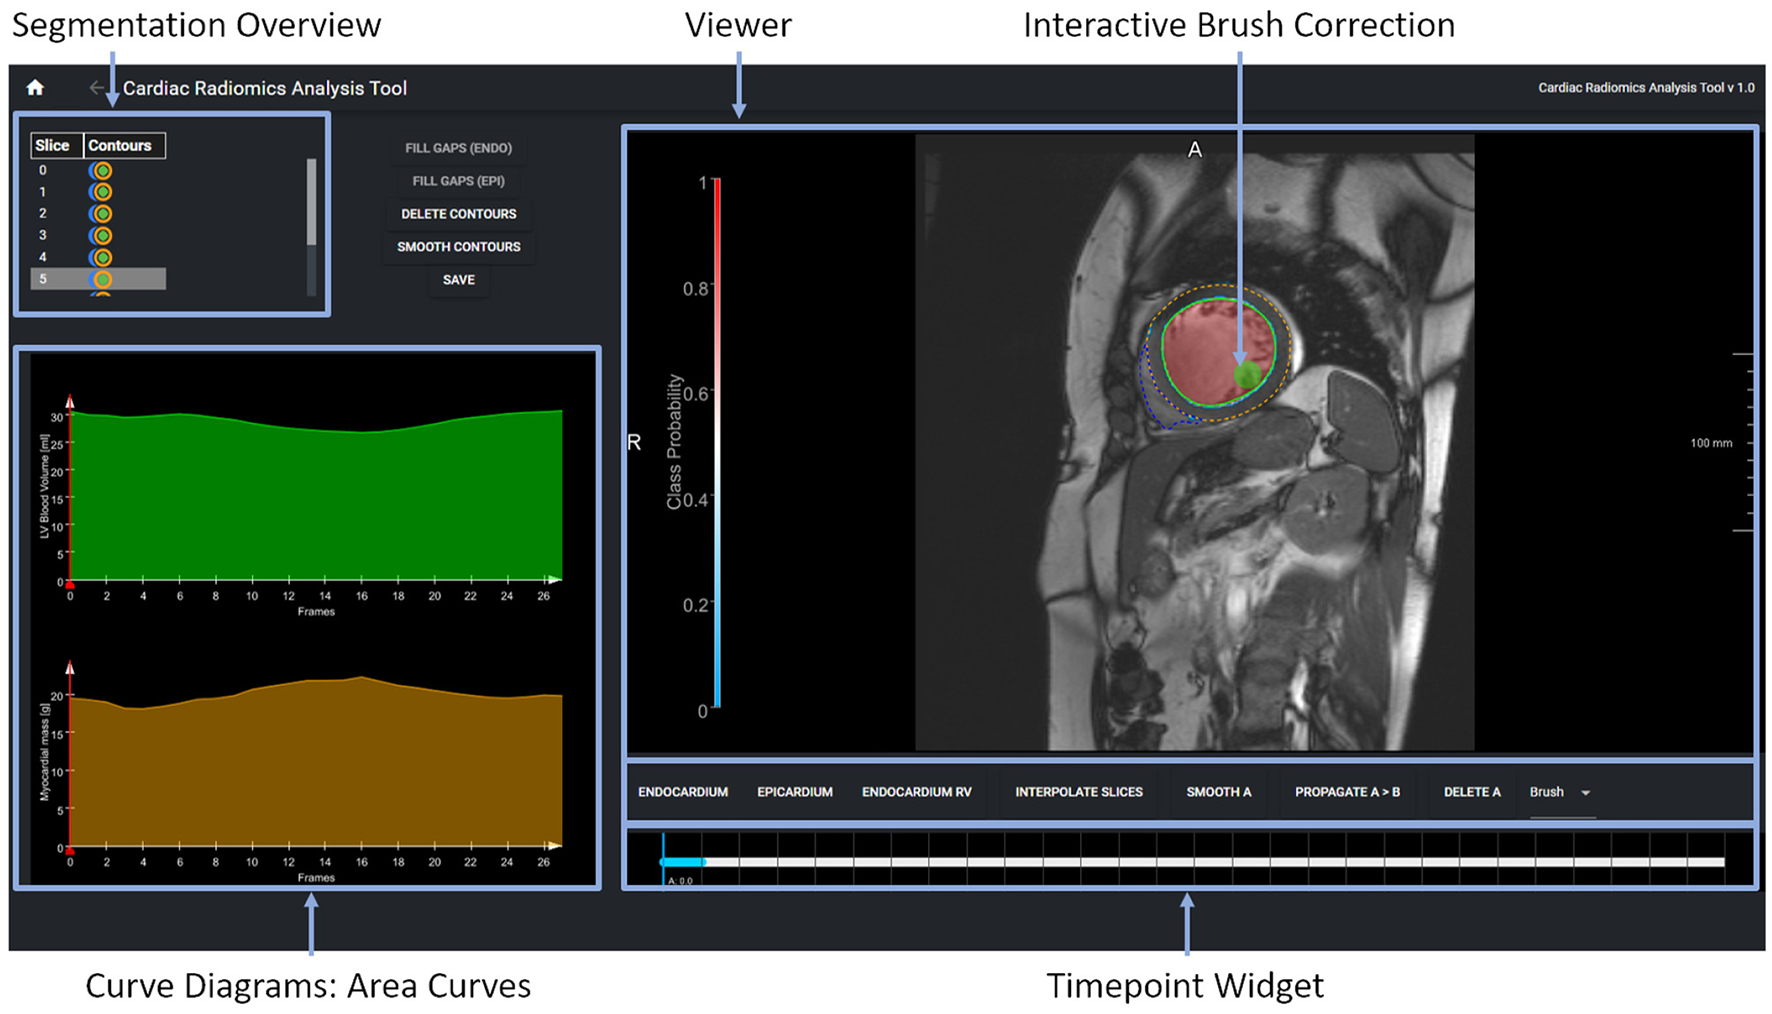Viewport: 1772px width, 1014px height.
Task: Click the slice list scrollbar
Action: 311,203
